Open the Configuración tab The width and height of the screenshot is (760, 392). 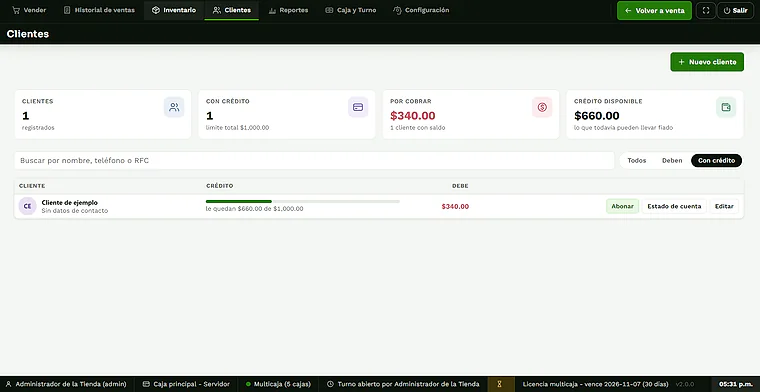(421, 10)
